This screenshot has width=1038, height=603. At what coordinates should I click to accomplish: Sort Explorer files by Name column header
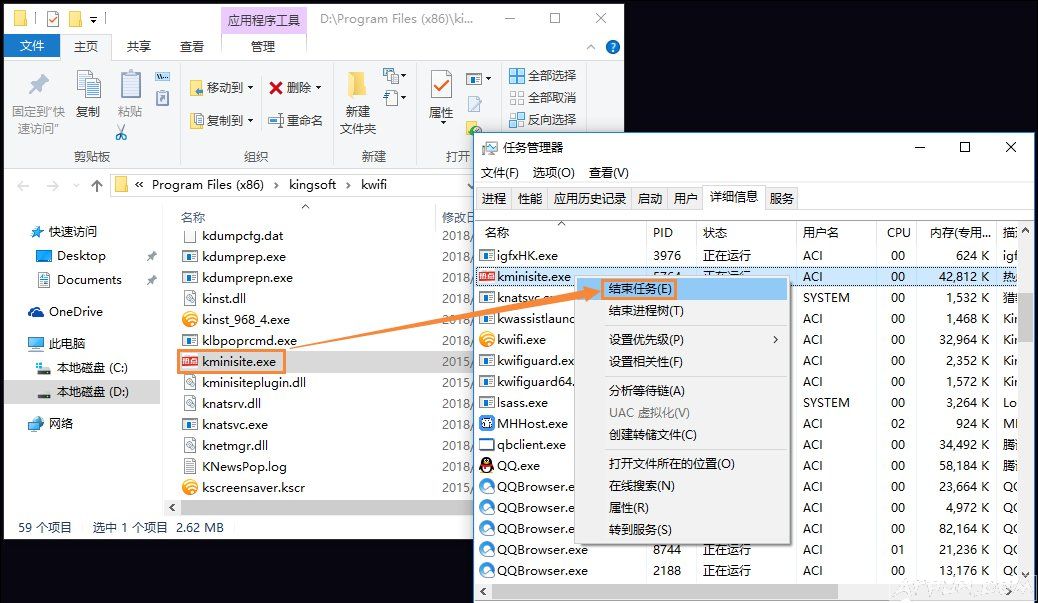(x=193, y=217)
